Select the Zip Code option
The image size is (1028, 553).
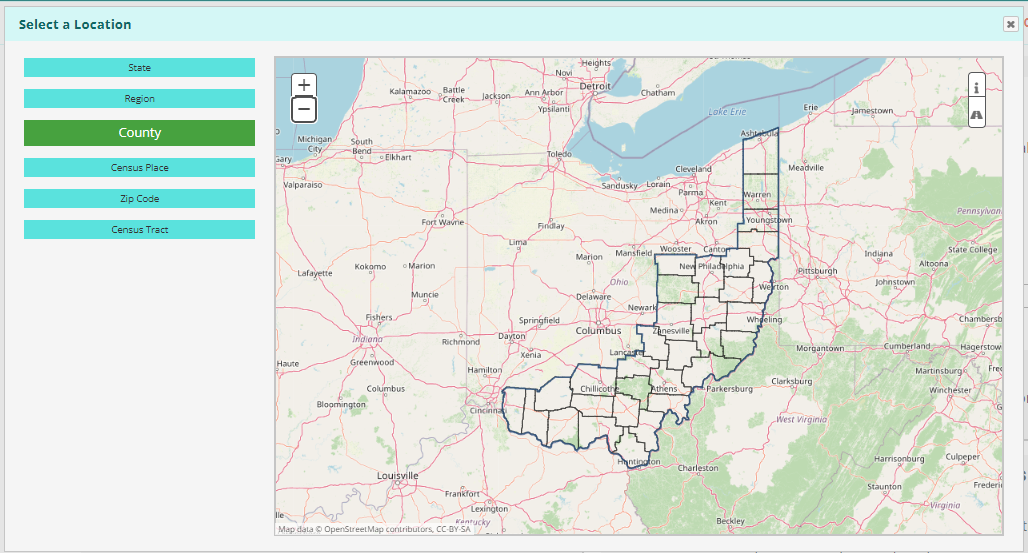(x=139, y=199)
